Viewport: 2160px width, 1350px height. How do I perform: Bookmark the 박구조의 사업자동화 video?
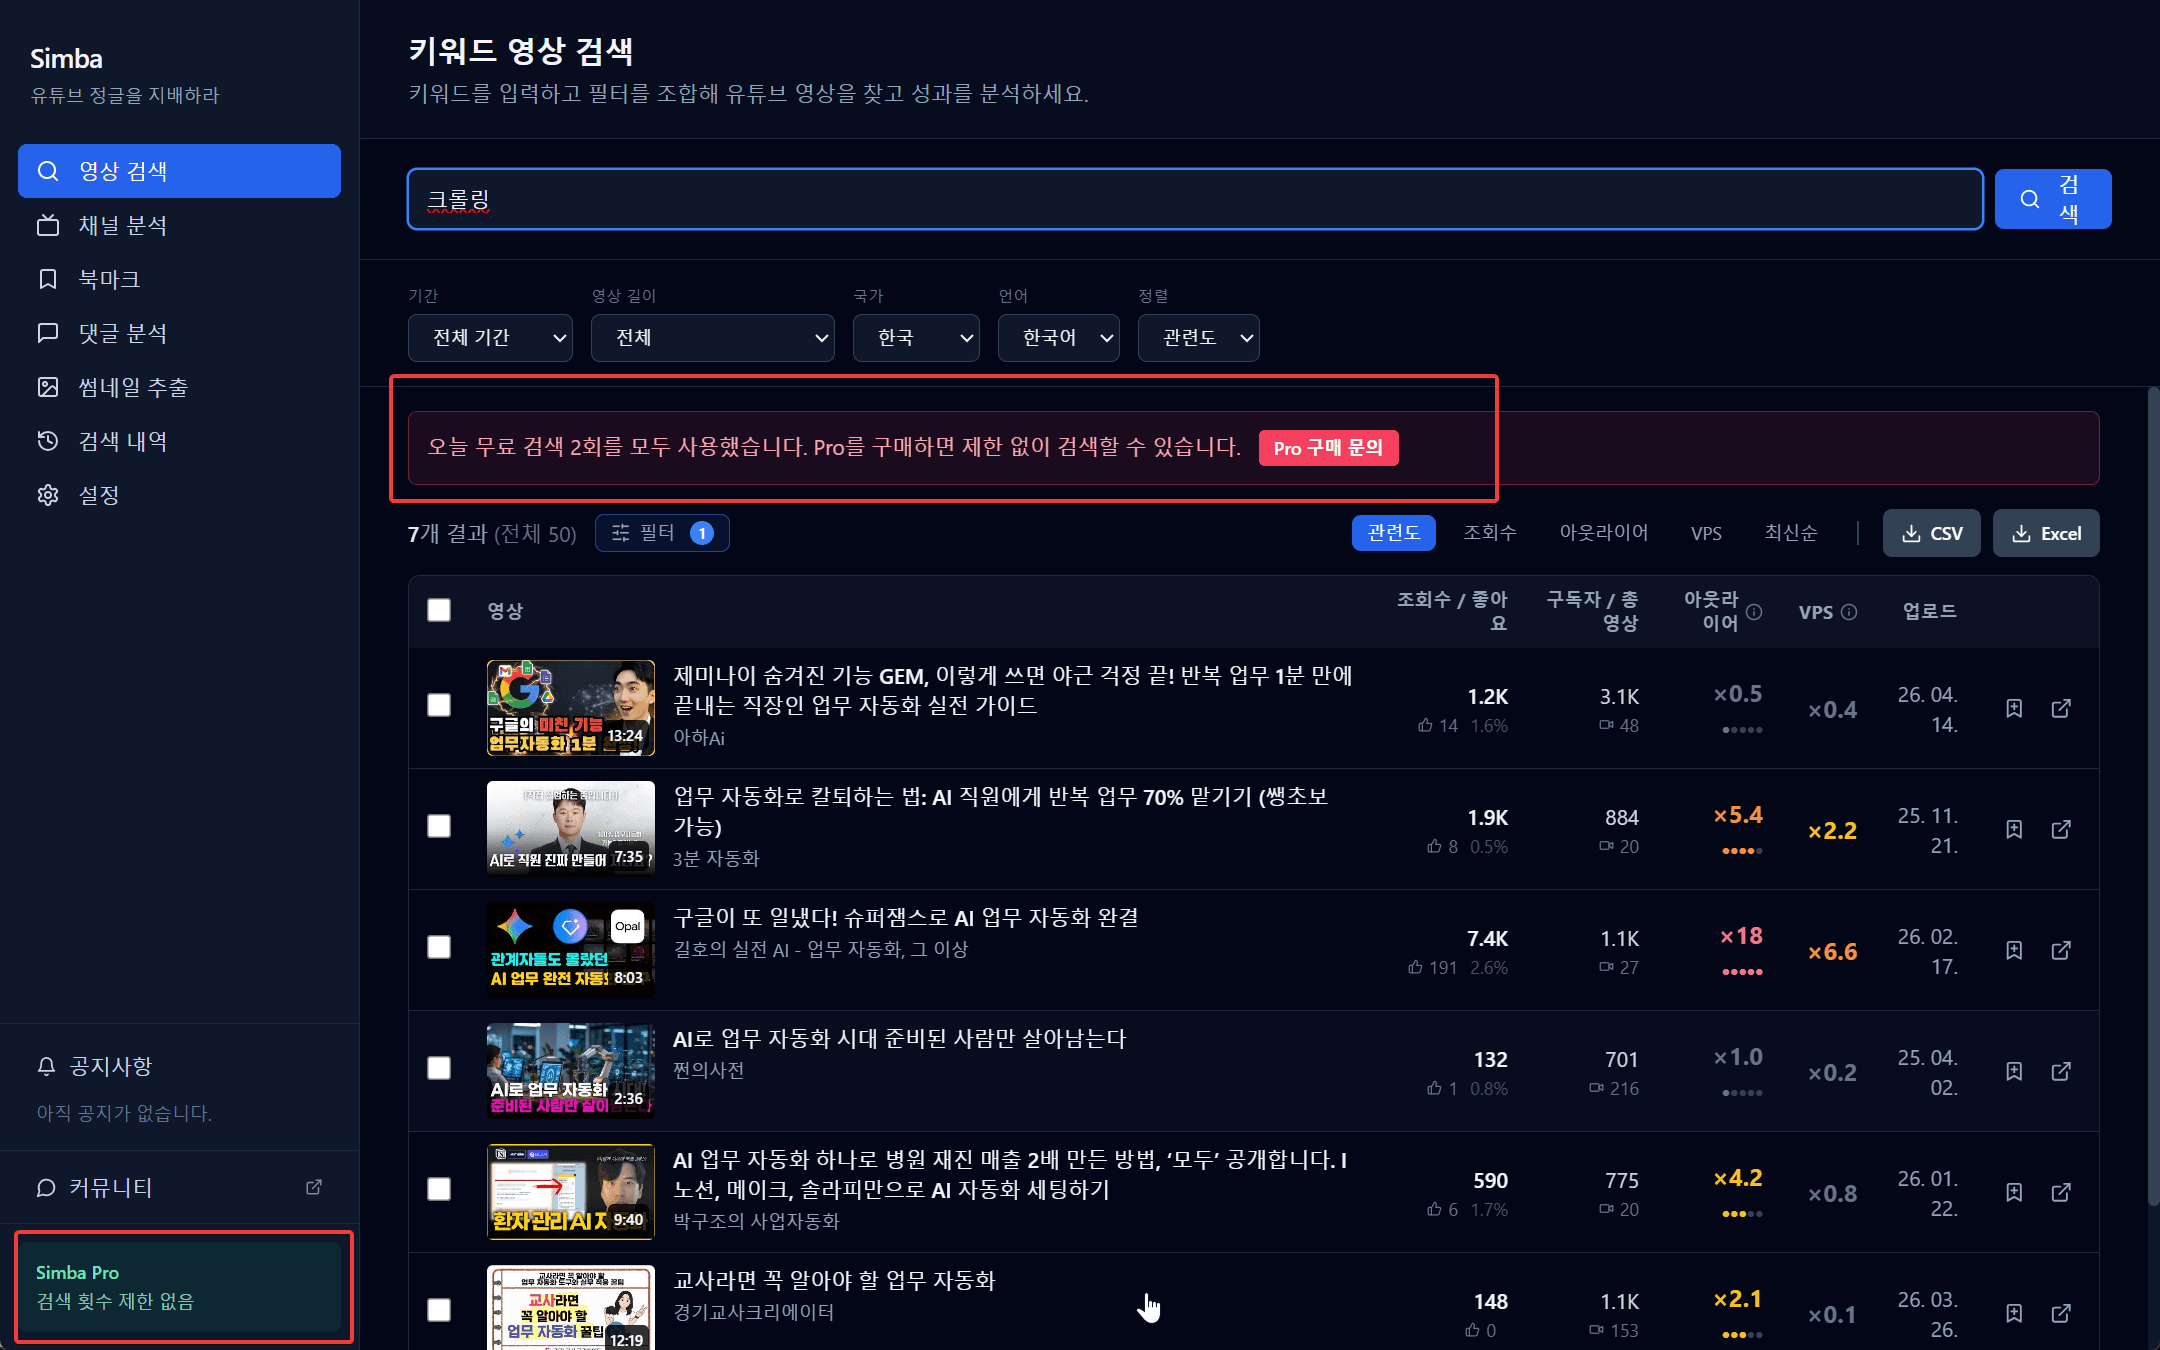pyautogui.click(x=2014, y=1192)
